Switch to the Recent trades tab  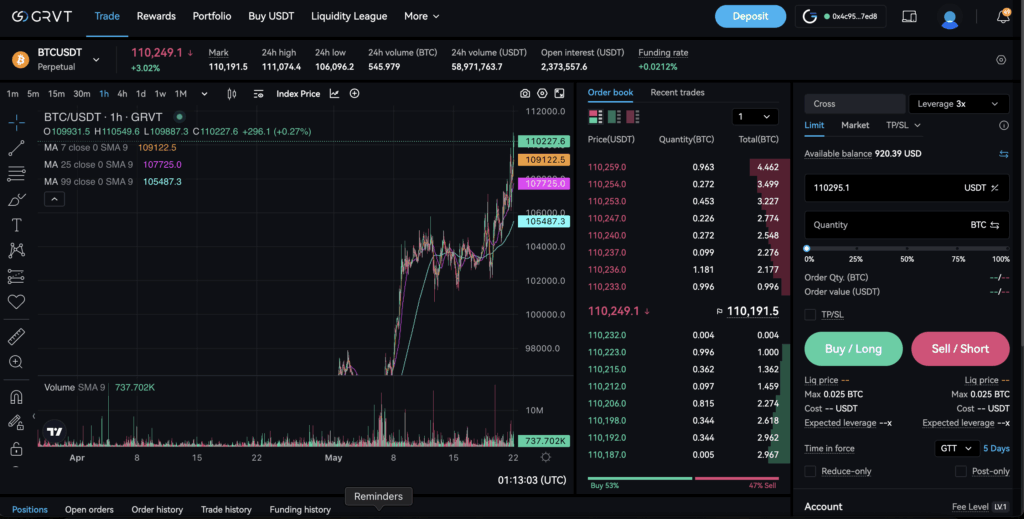coord(677,93)
